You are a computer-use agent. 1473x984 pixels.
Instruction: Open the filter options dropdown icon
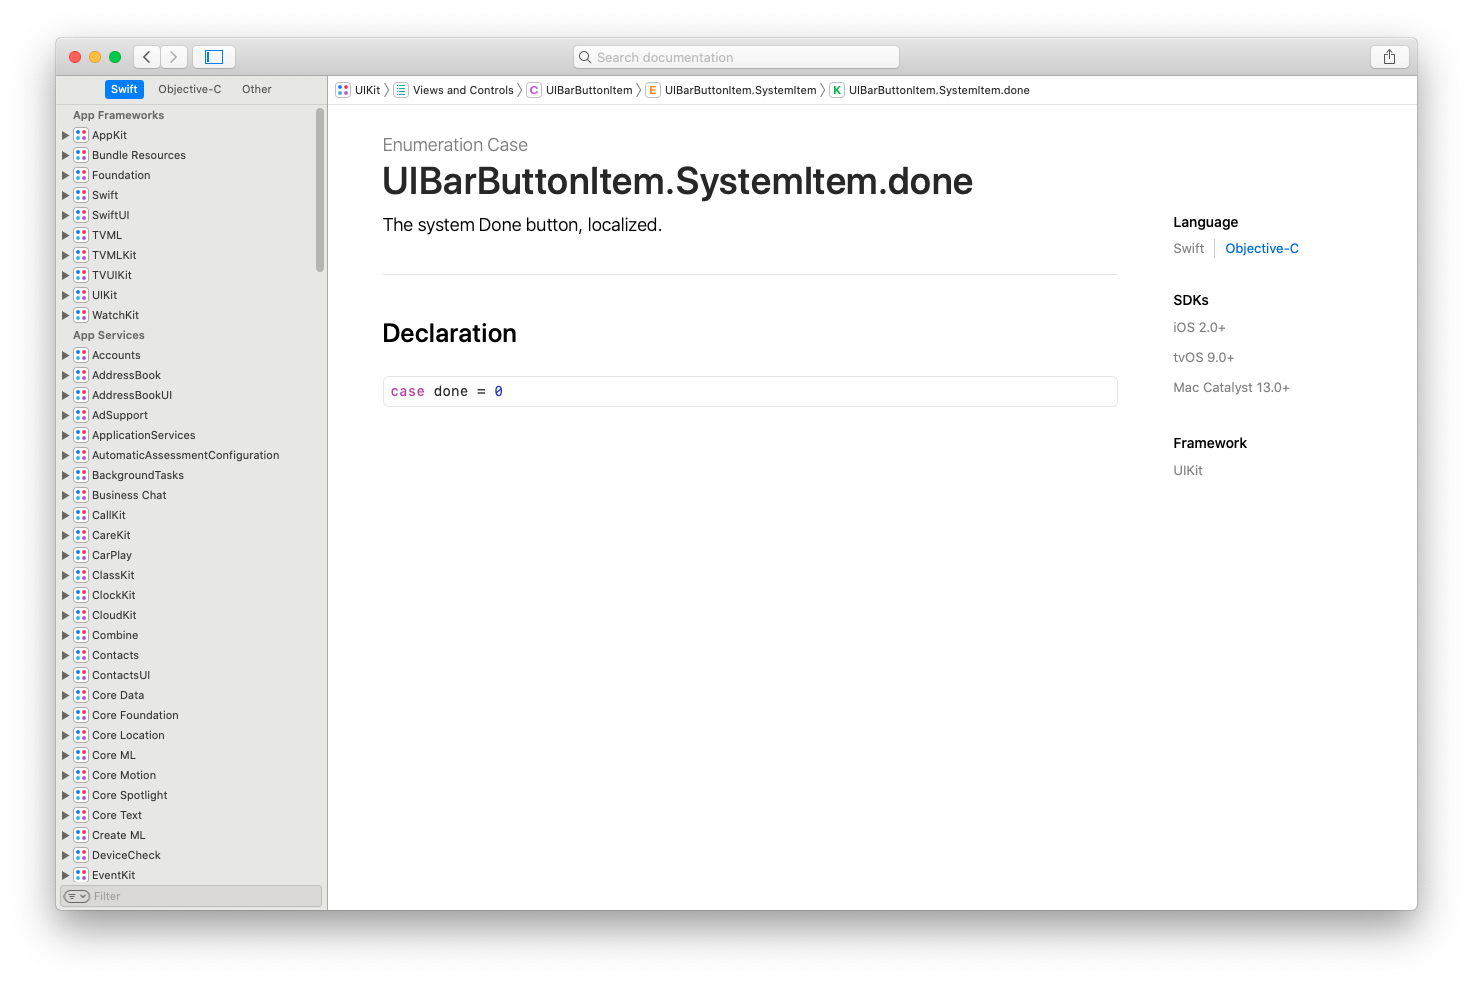(77, 896)
